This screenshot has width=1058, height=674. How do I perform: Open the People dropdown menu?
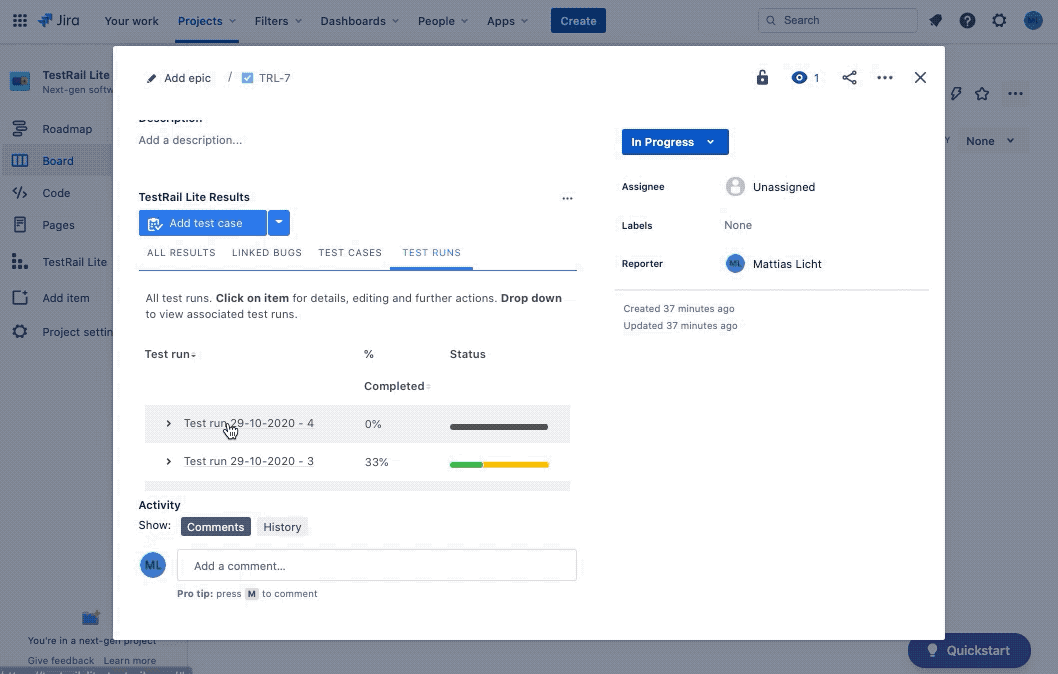click(443, 21)
